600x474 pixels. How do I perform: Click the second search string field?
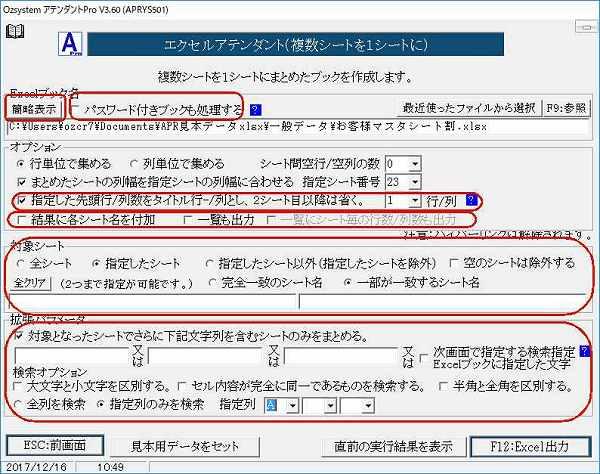(205, 355)
